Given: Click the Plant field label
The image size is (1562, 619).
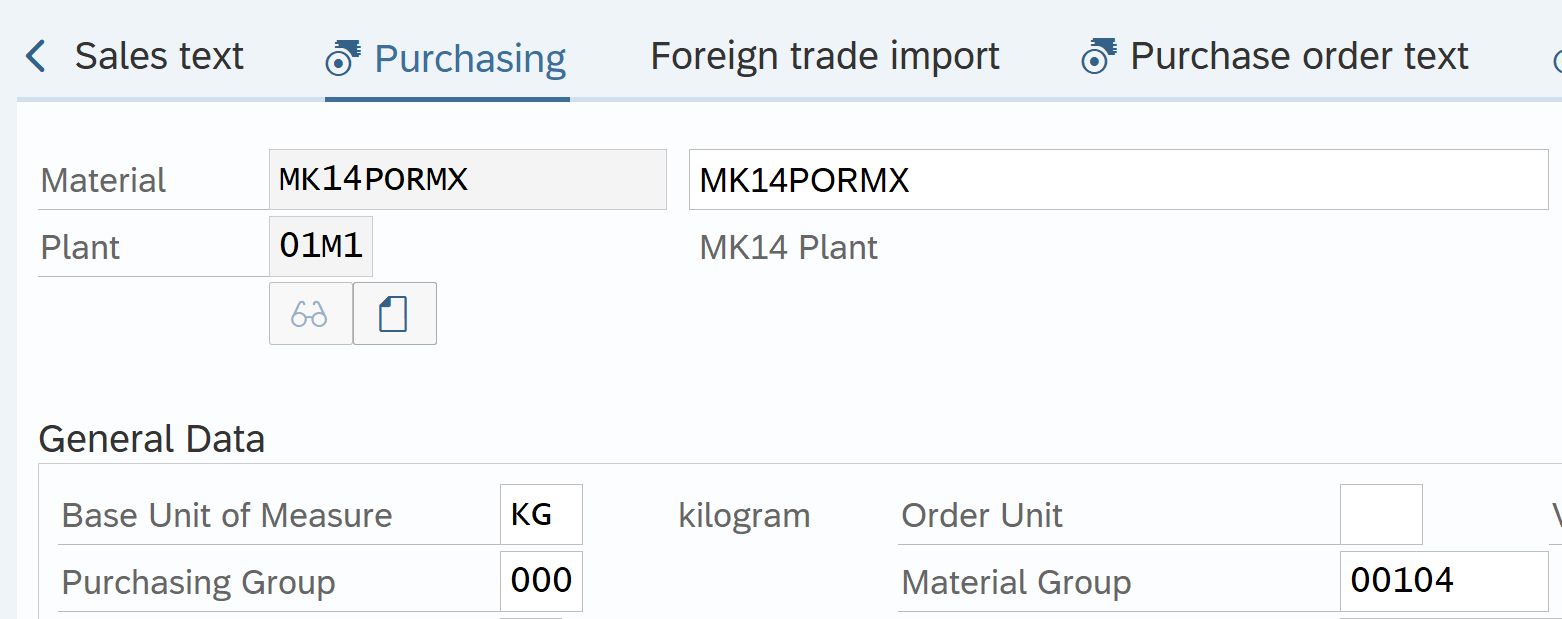Looking at the screenshot, I should click(80, 248).
